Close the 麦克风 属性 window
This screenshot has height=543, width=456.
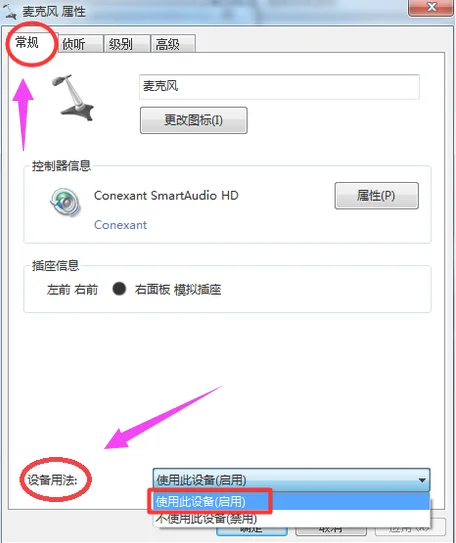pos(431,7)
